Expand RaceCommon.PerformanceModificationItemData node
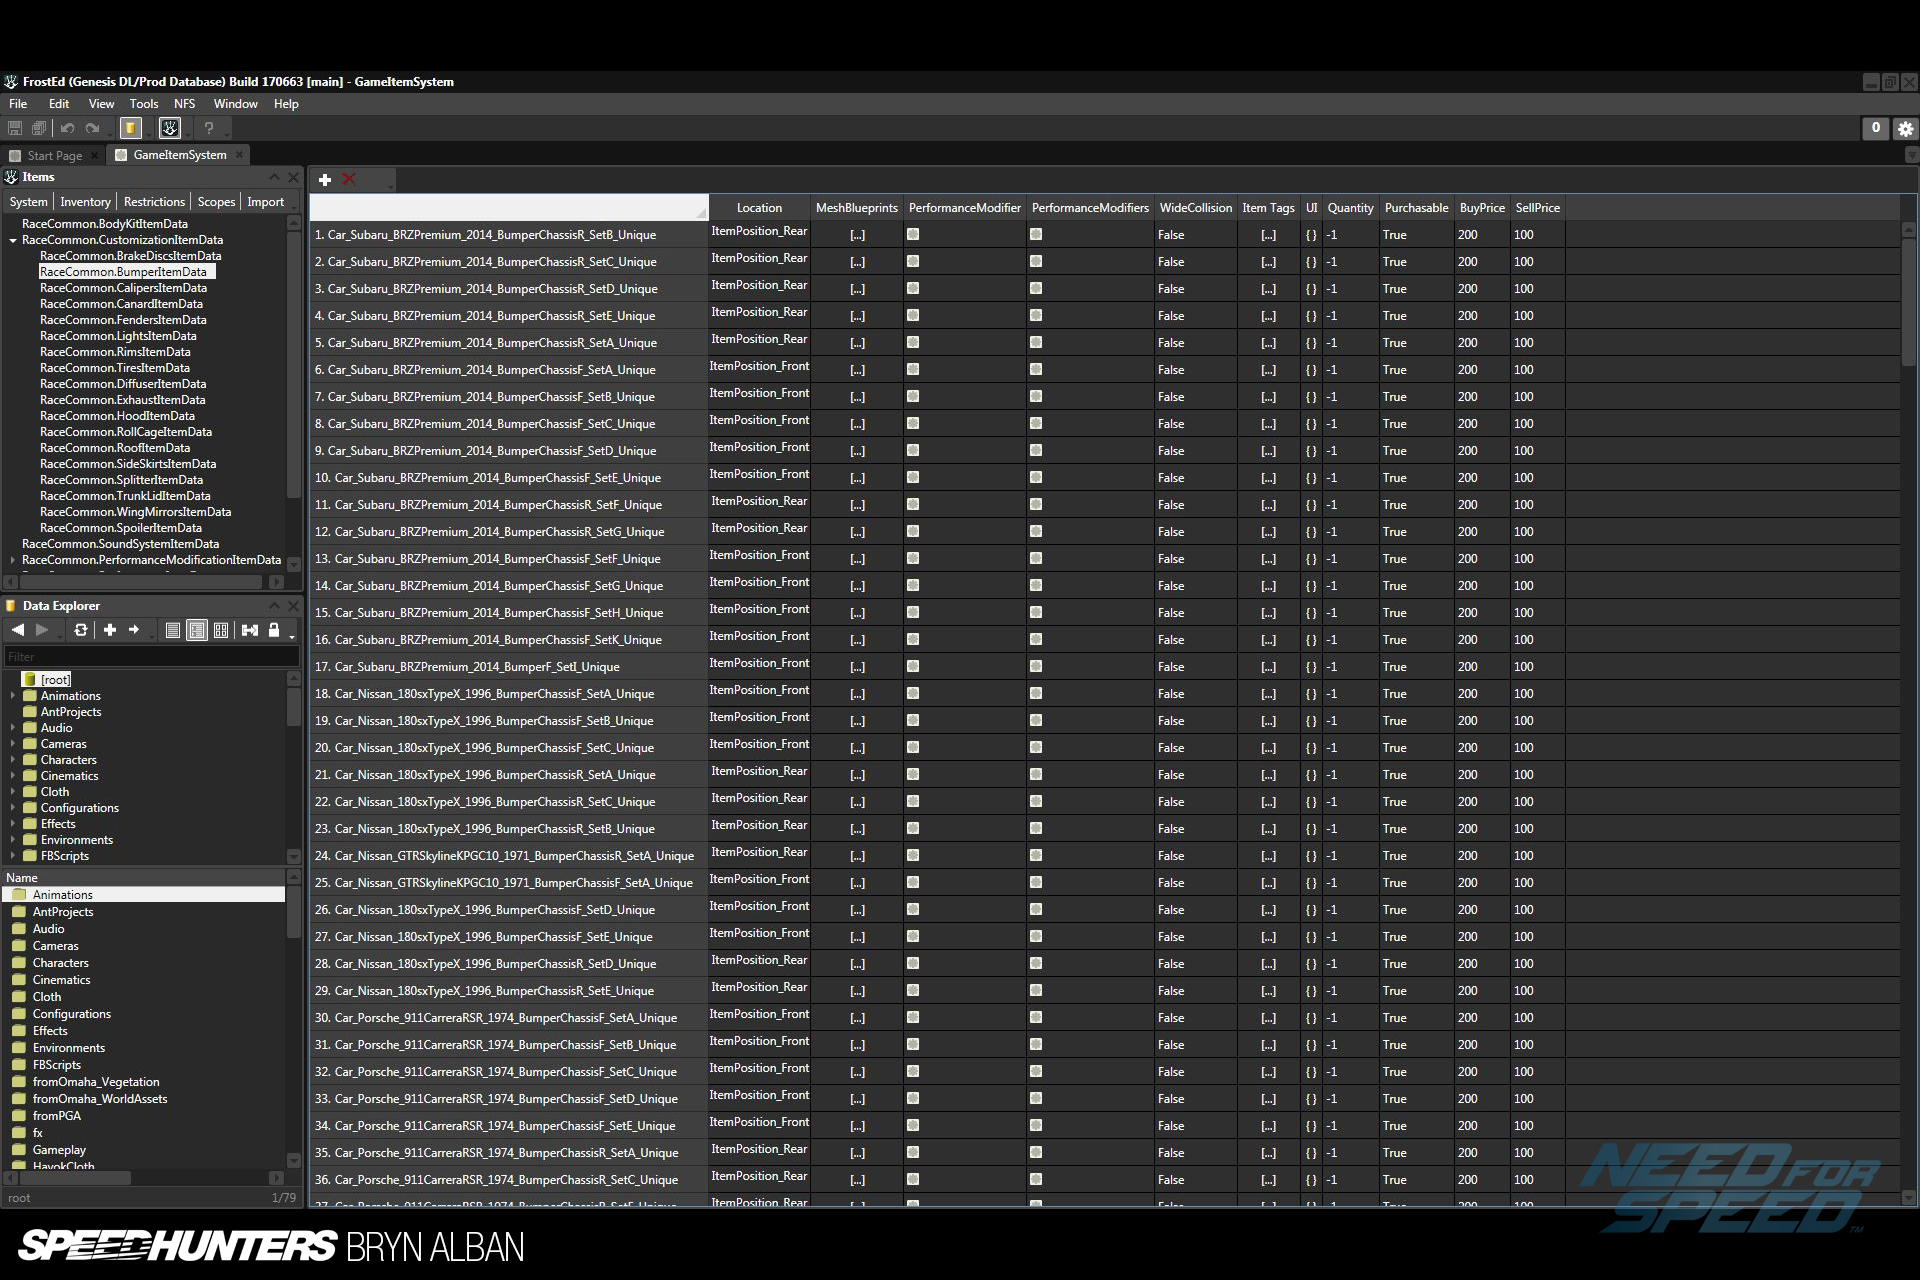Screen dimensions: 1920x1280 (x=13, y=561)
